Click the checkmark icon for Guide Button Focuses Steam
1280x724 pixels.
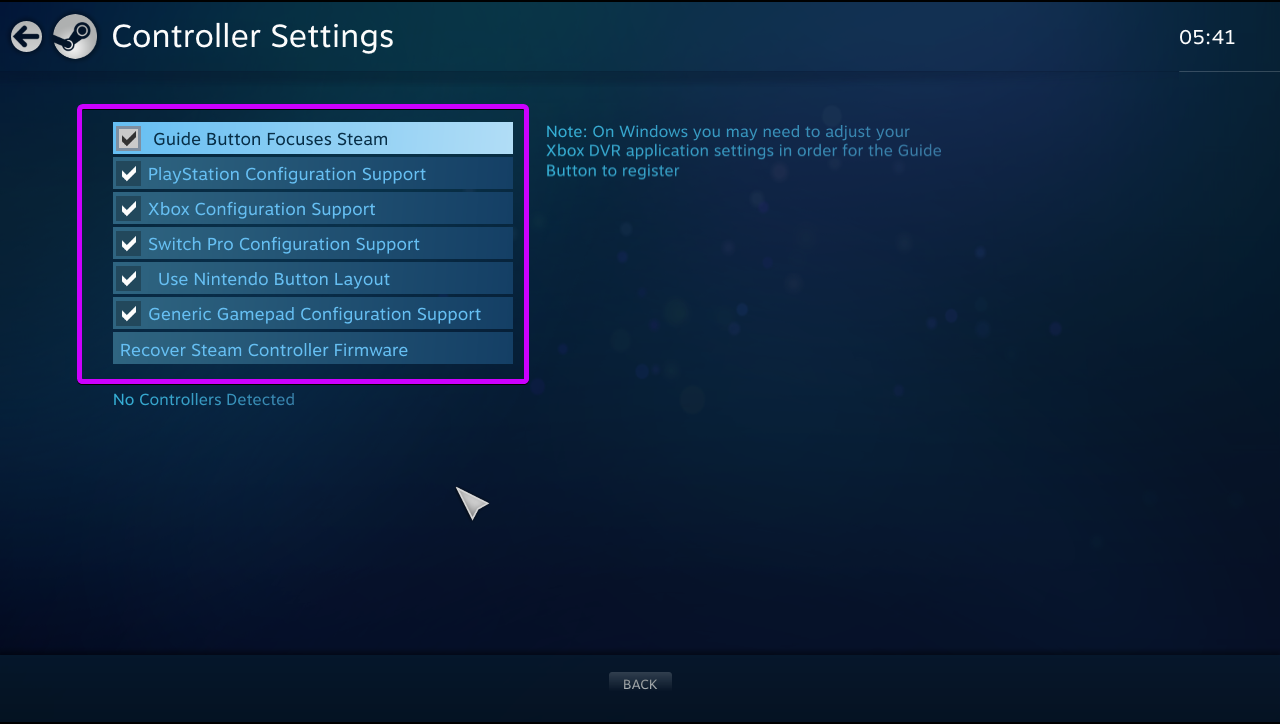pyautogui.click(x=128, y=139)
